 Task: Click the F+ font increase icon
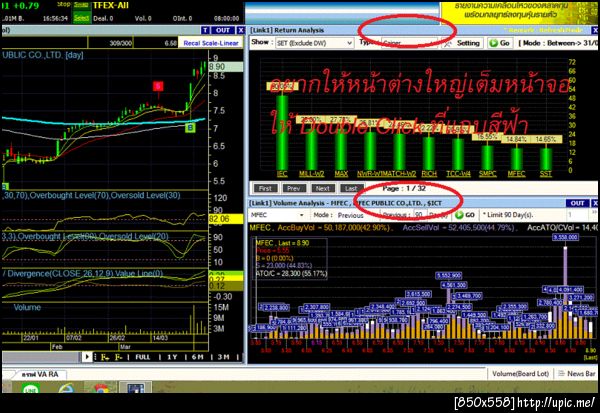coord(105,357)
